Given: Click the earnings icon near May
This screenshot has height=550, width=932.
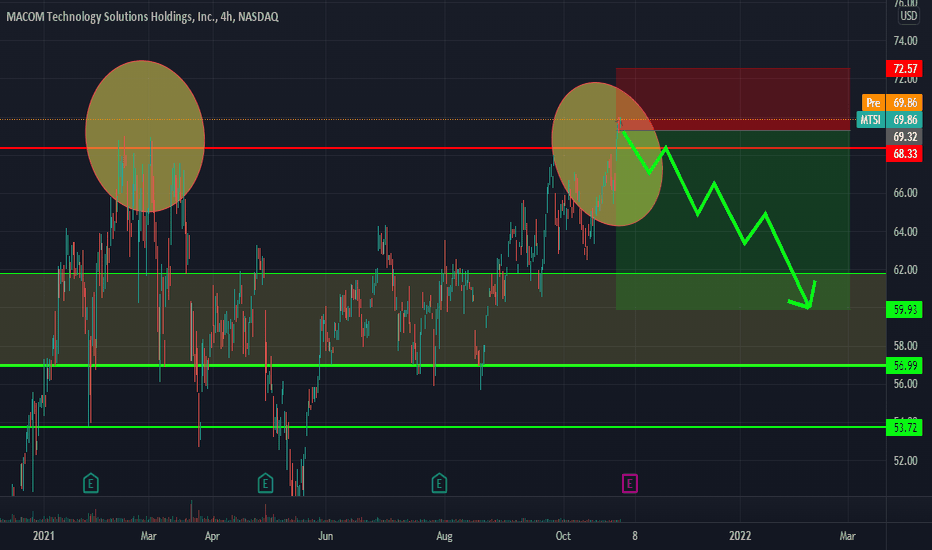Looking at the screenshot, I should point(265,483).
